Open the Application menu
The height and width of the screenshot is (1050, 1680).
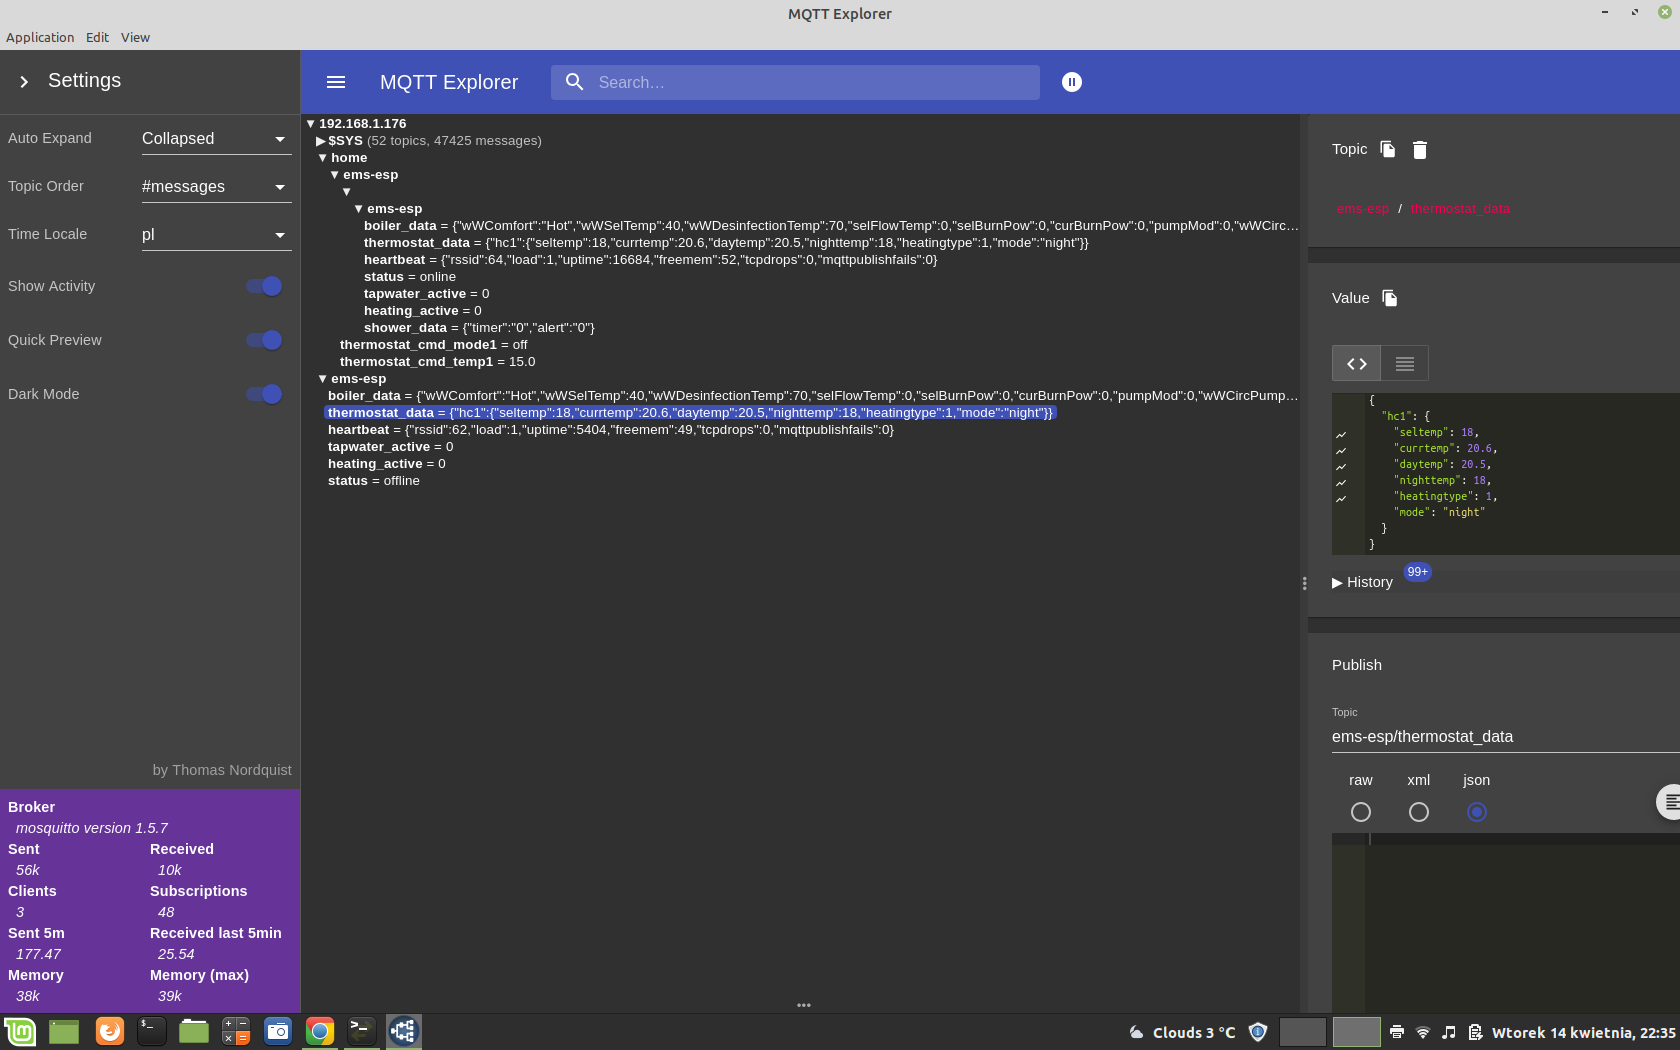40,37
